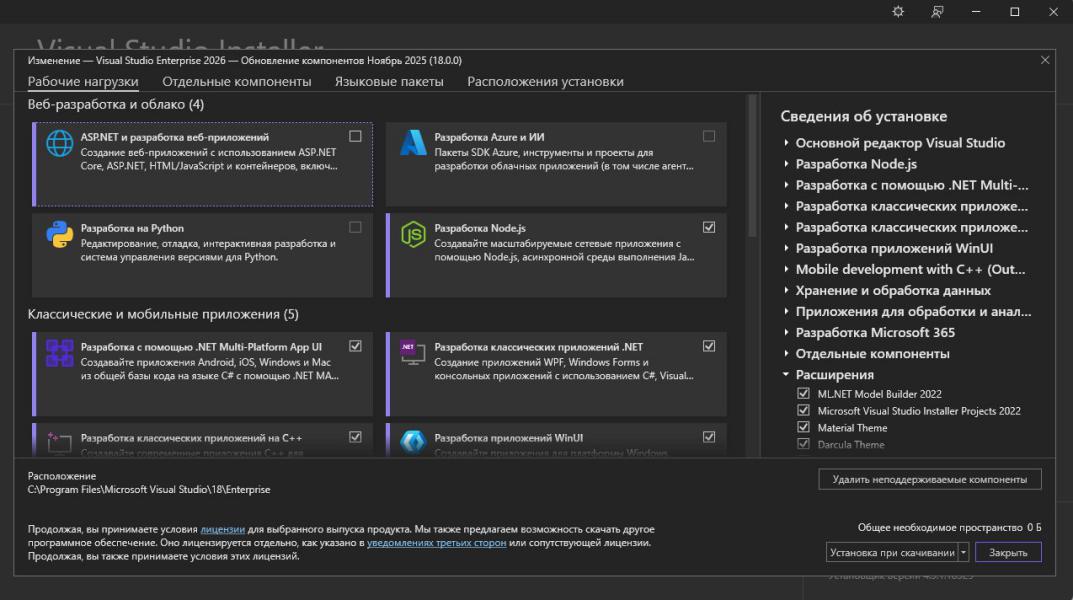This screenshot has width=1073, height=600.
Task: Click the Node.js workload icon
Action: point(413,235)
